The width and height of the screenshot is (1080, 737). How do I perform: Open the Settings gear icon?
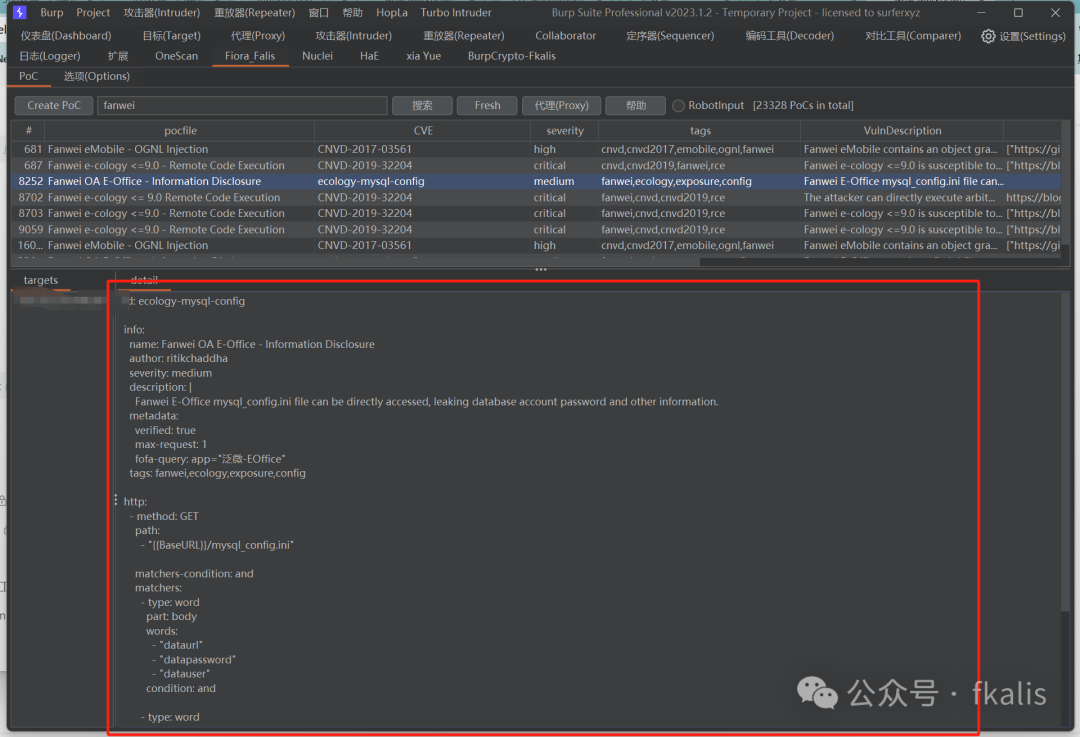pos(988,36)
